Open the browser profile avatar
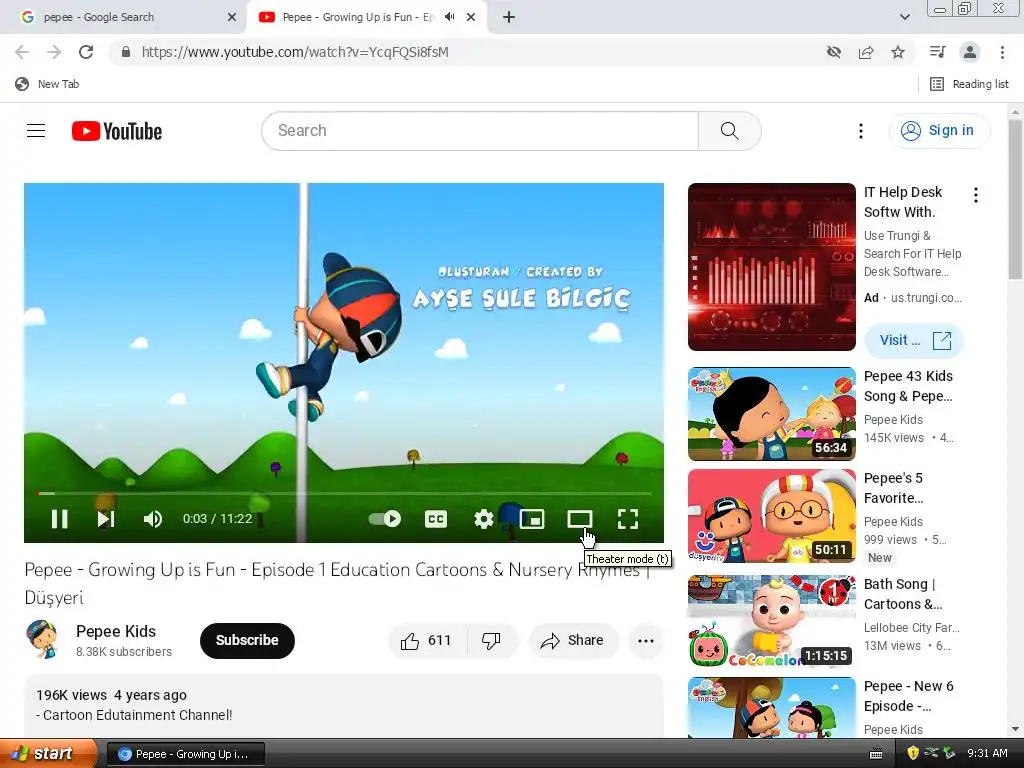 click(970, 52)
